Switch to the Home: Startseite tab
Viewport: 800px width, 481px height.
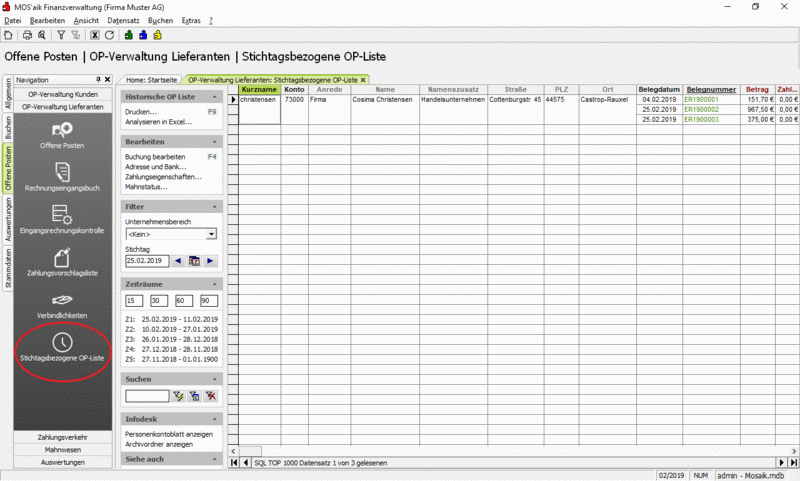pos(152,80)
